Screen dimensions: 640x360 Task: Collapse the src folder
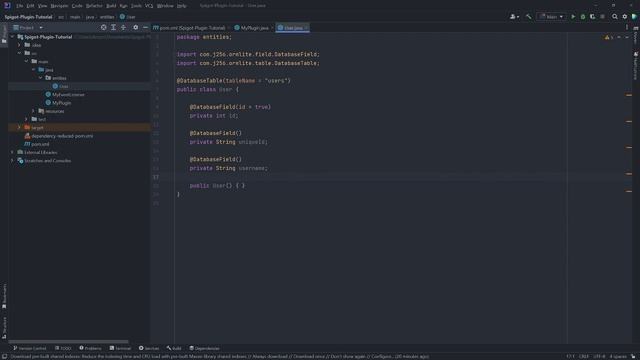(19, 53)
